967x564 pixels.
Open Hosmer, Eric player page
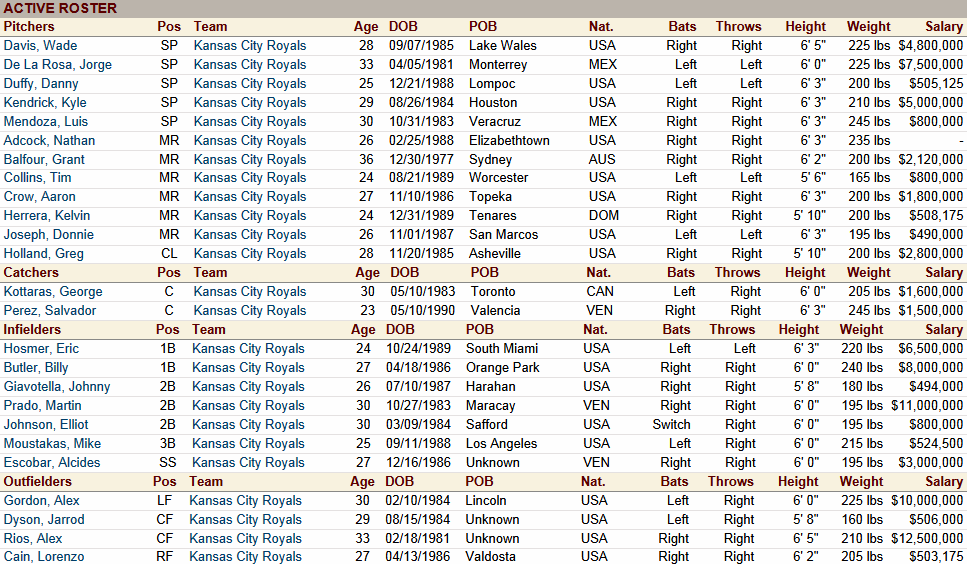click(41, 349)
